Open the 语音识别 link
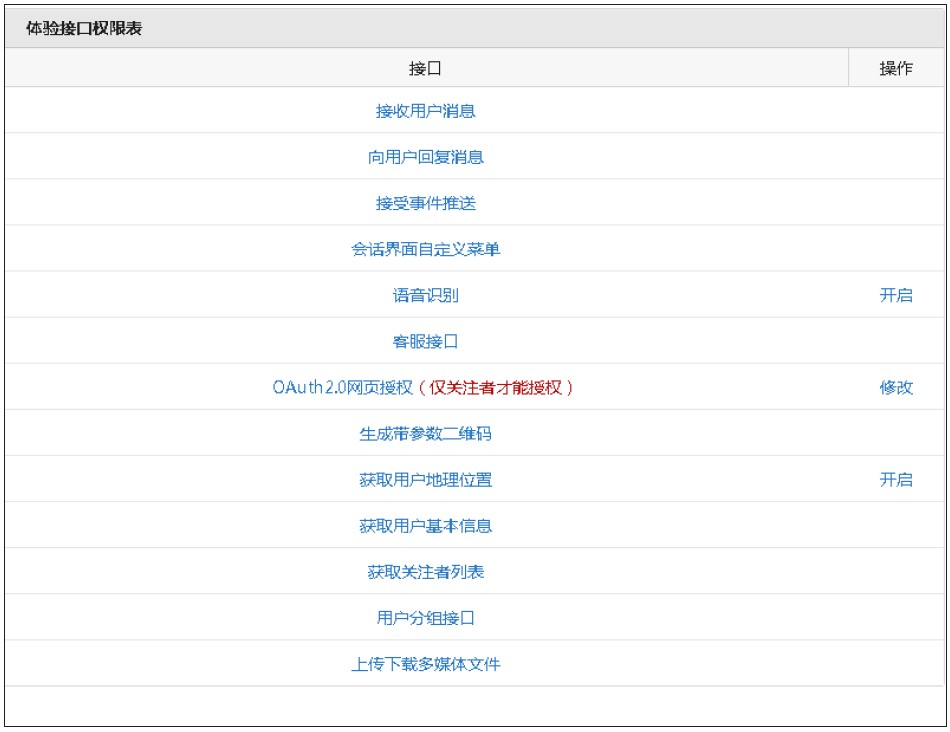Screen dimensions: 950x732 click(x=425, y=295)
